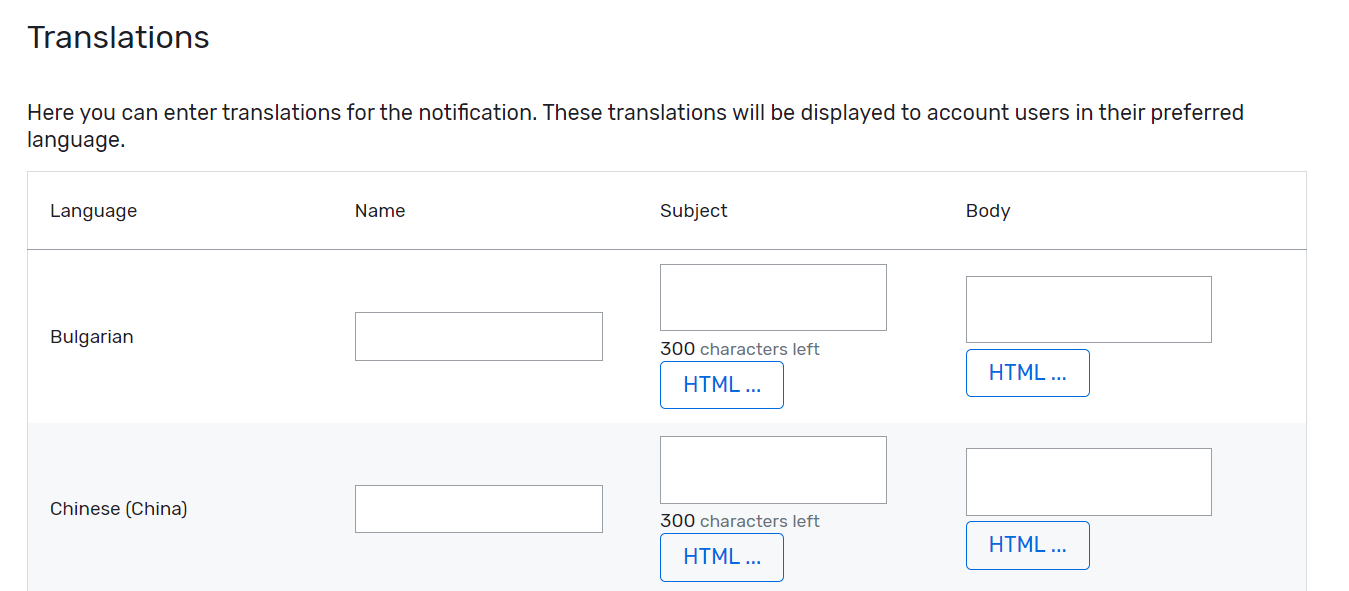Click the Bulgarian language label
The width and height of the screenshot is (1349, 591).
coord(91,336)
